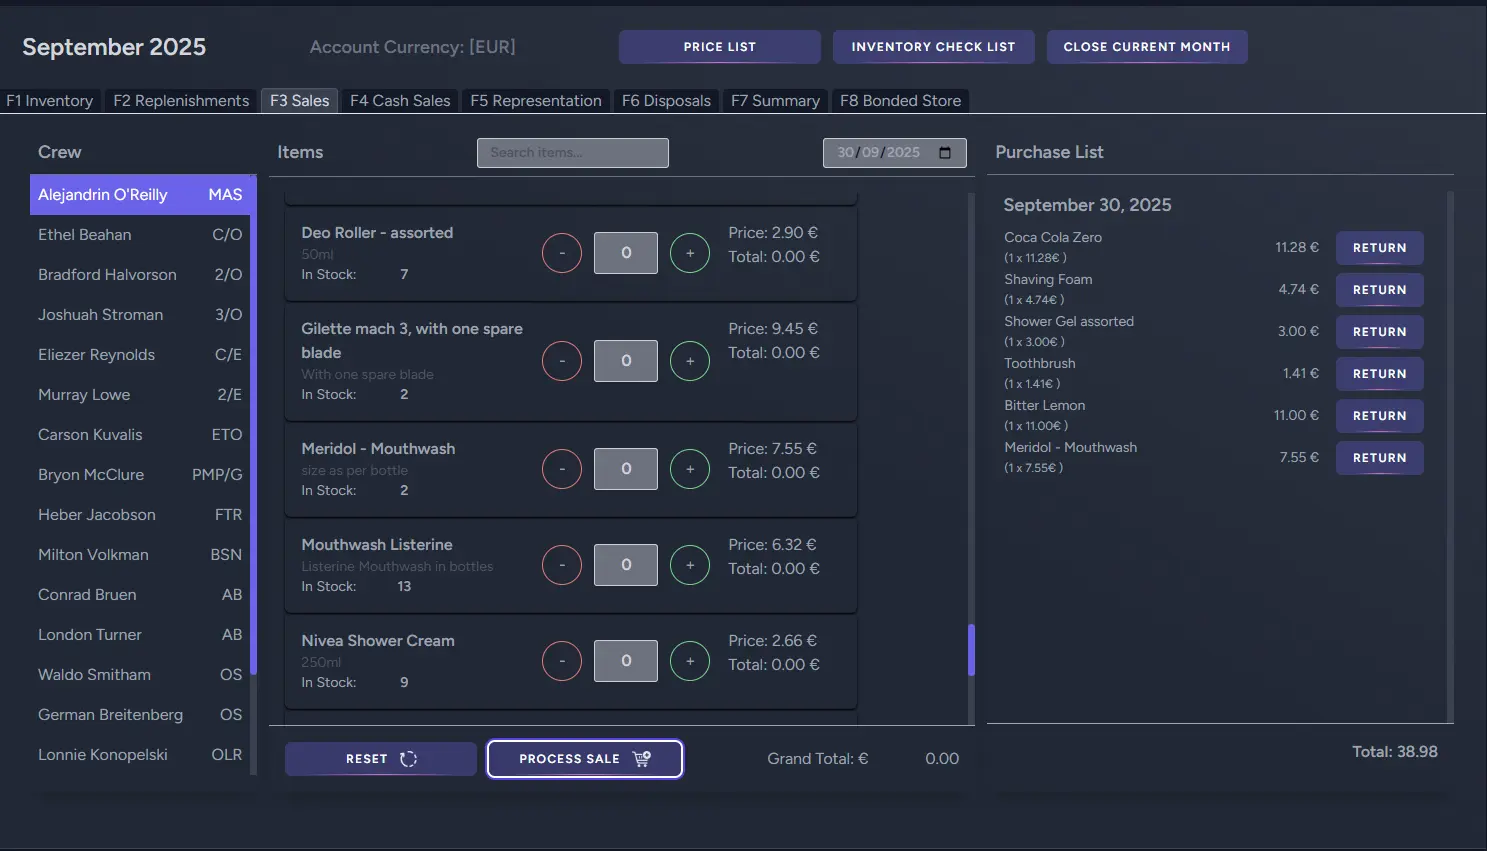Image resolution: width=1487 pixels, height=851 pixels.
Task: Decrease Gilette mach 3 quantity with minus icon
Action: [562, 361]
